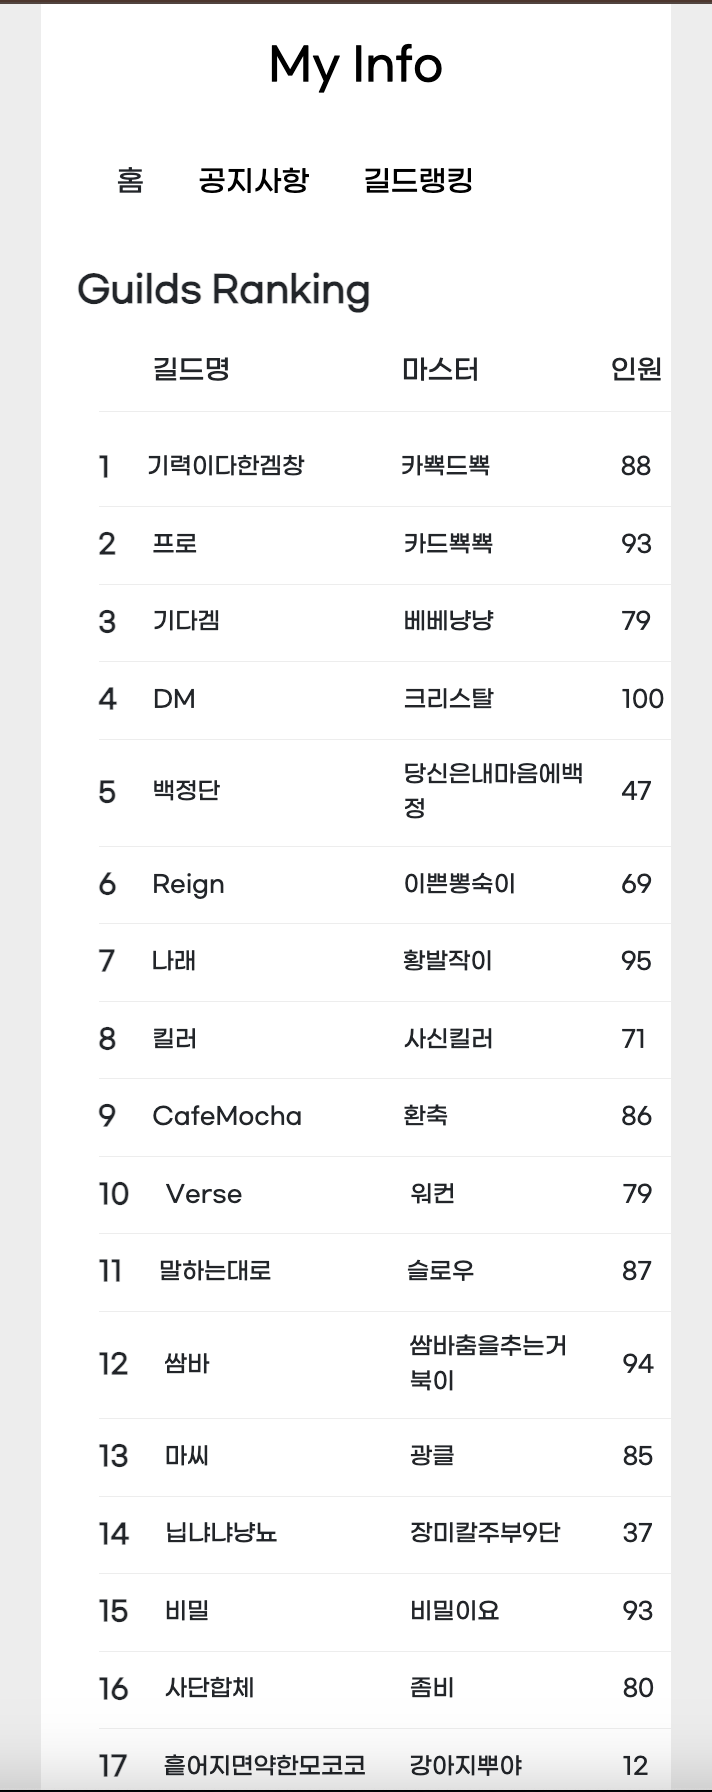712x1792 pixels.
Task: Click the My Info heading
Action: pyautogui.click(x=355, y=65)
